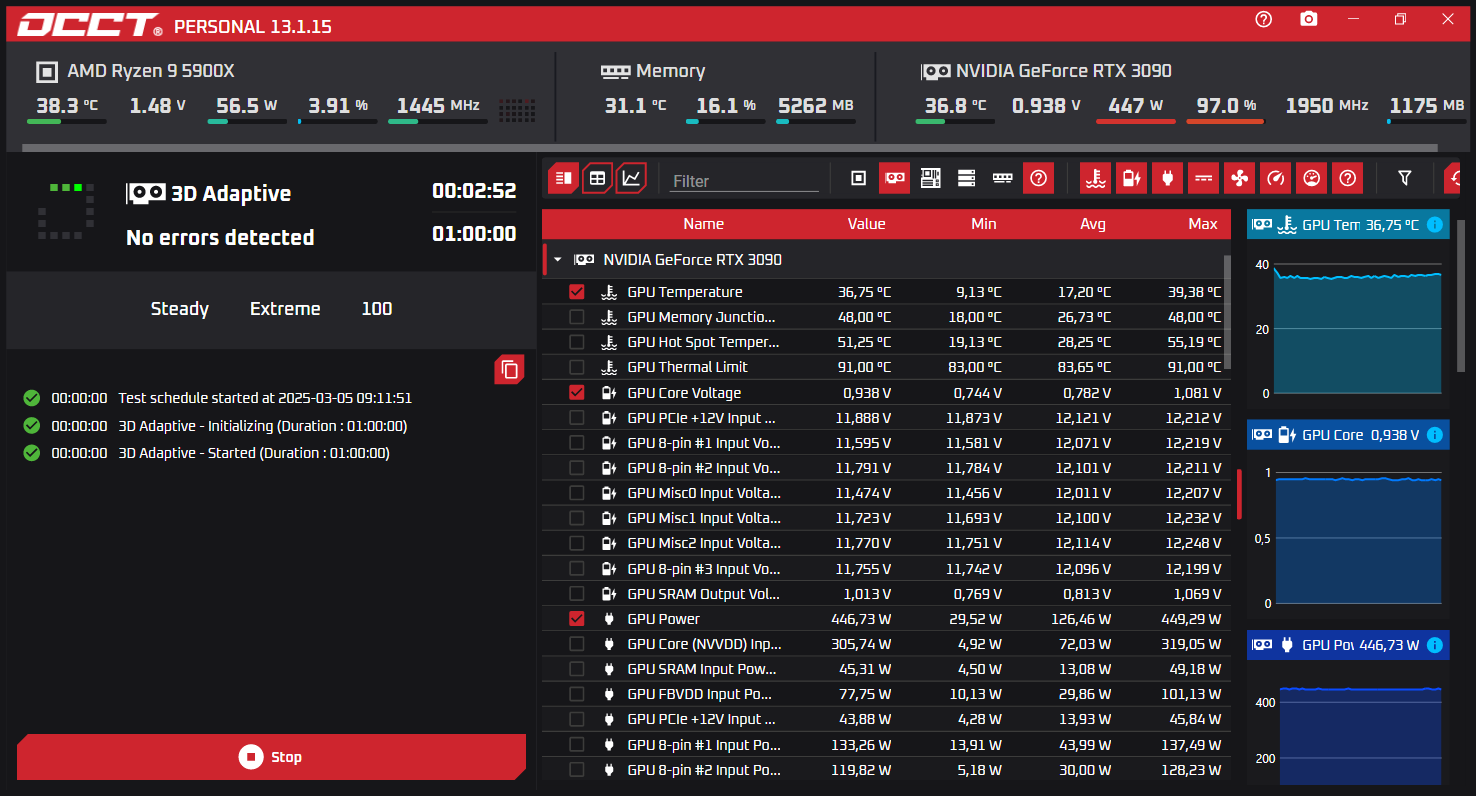Click the graph panel vertical scrollbar
This screenshot has width=1476, height=796.
(1461, 295)
